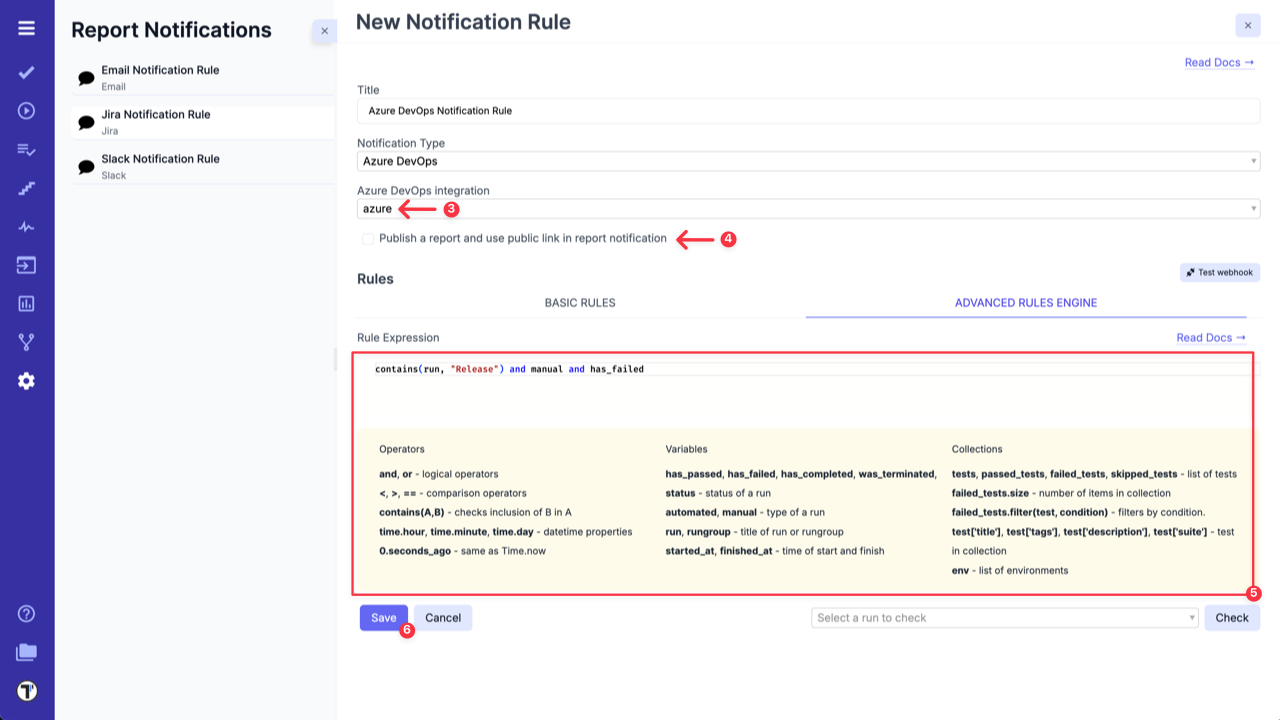Open test plans from the sidebar list icon
Viewport: 1280px width, 720px height.
click(26, 149)
